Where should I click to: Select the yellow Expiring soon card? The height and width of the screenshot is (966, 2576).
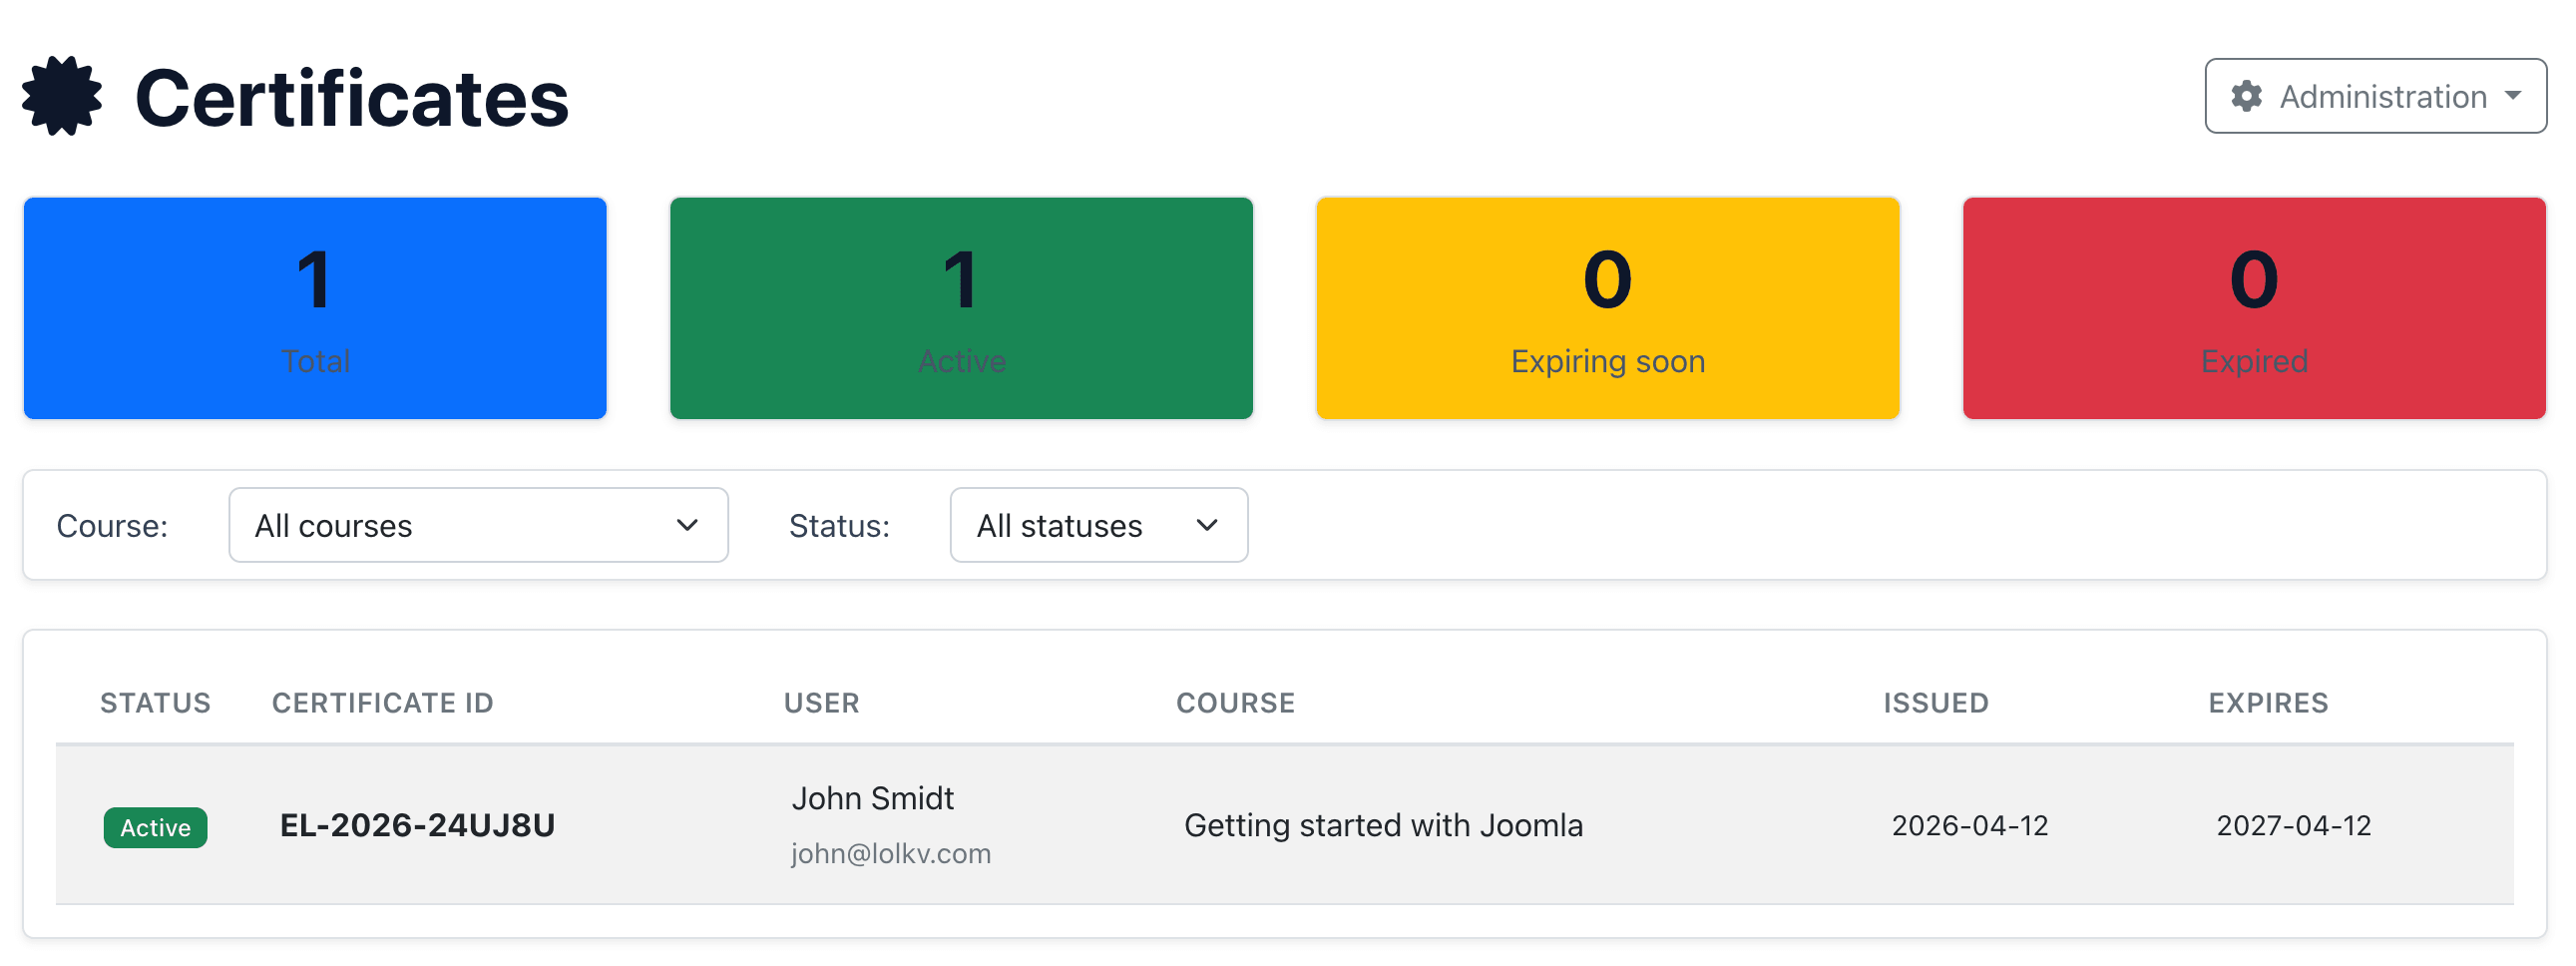click(1607, 308)
